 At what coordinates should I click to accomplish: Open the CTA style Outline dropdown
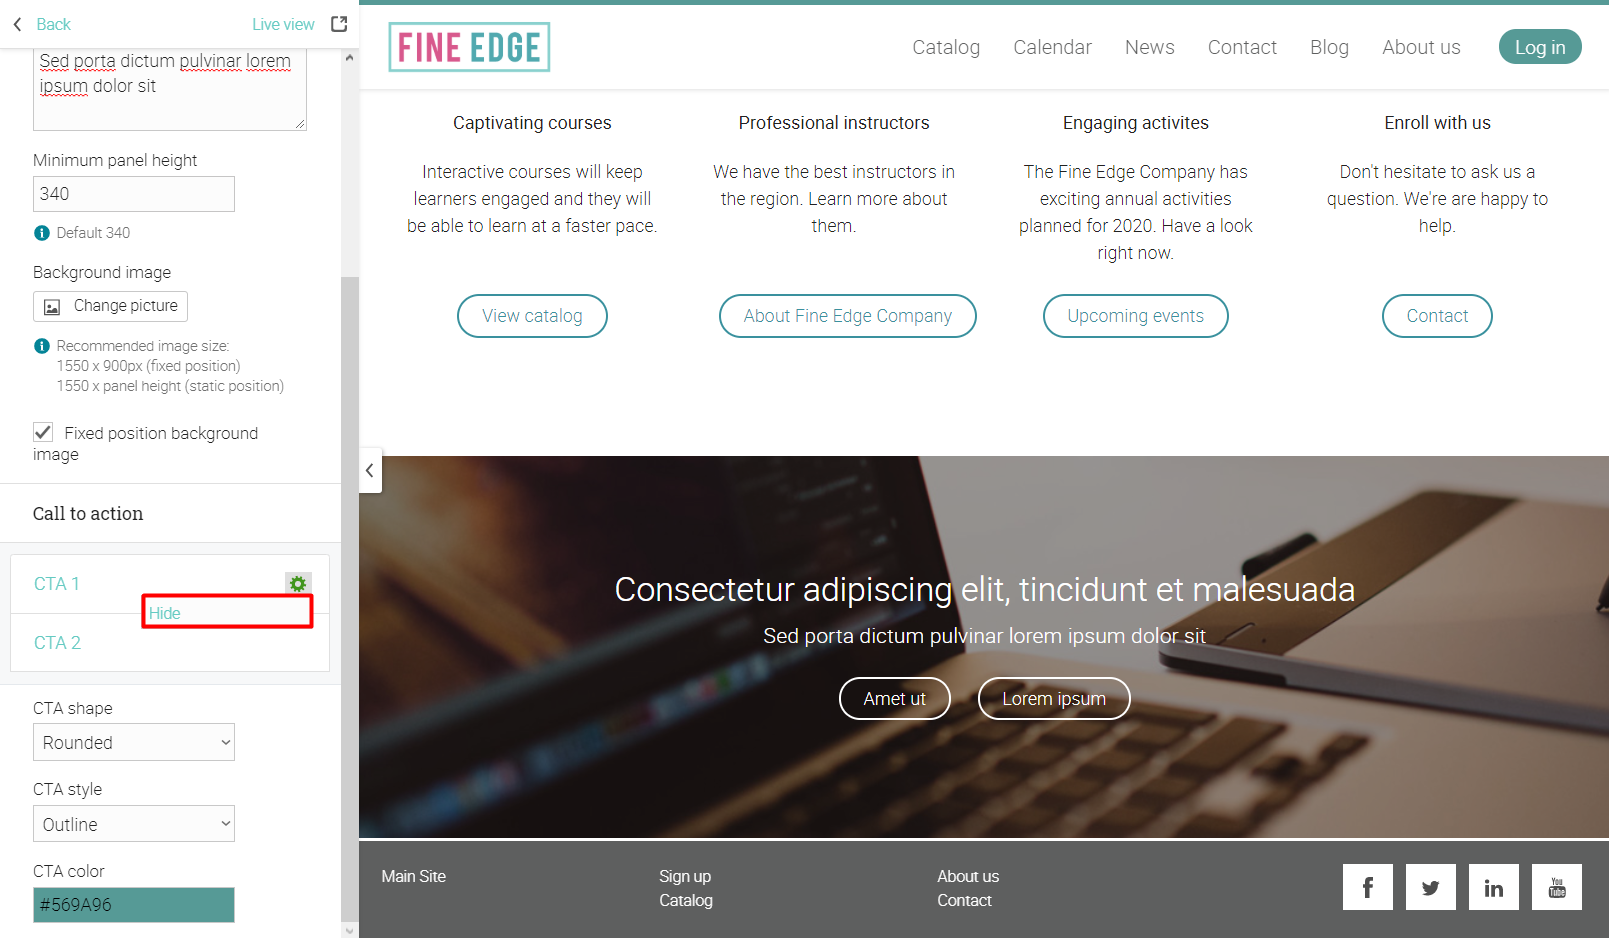click(134, 824)
